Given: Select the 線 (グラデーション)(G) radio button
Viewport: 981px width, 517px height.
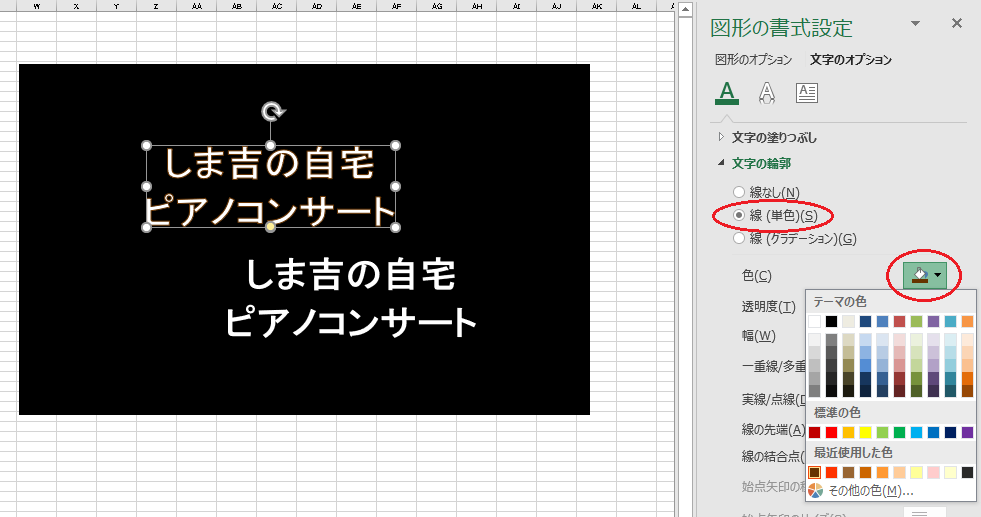Looking at the screenshot, I should (x=739, y=238).
